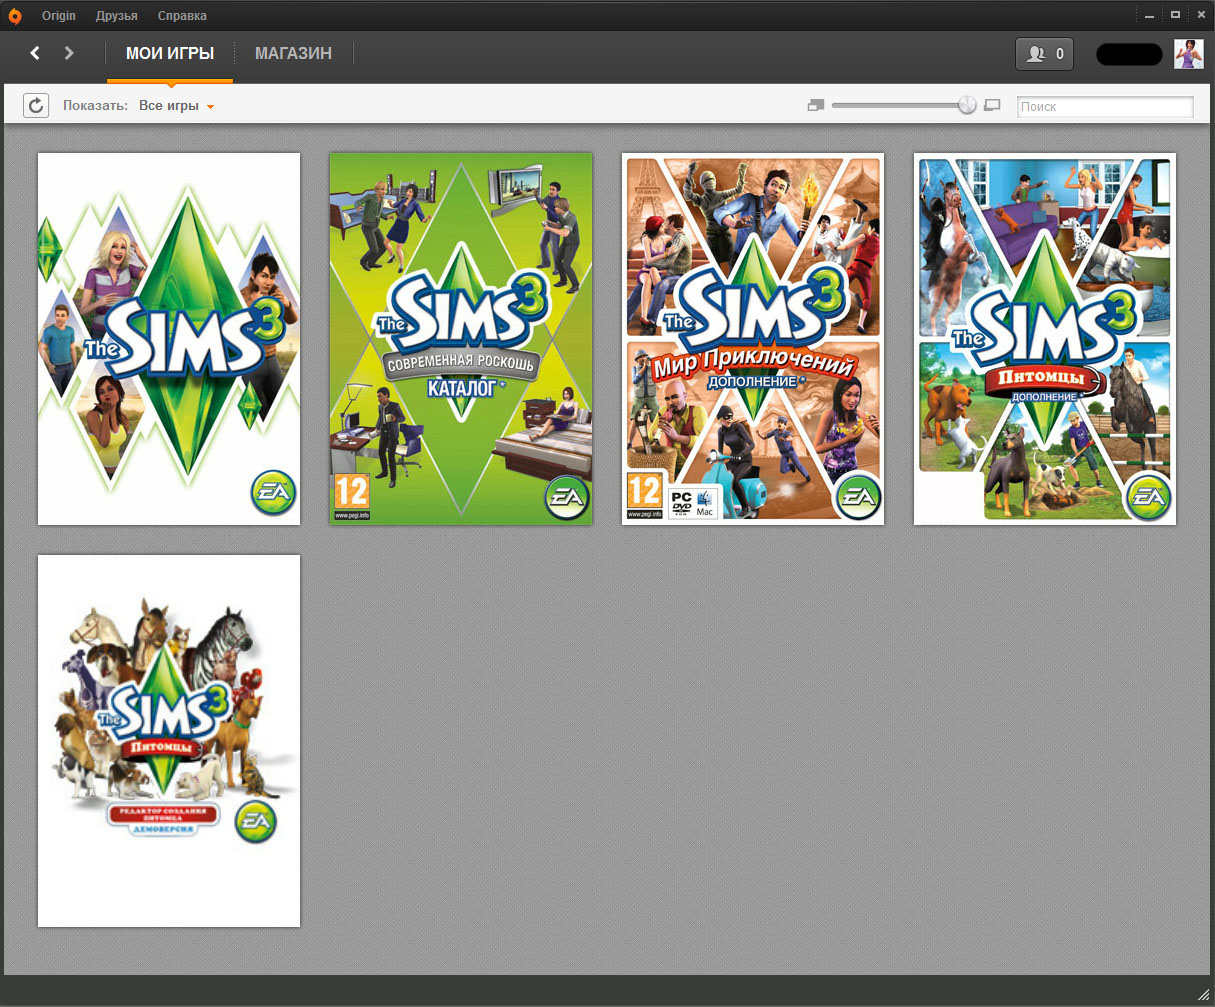Minimize the Origin window
Screen dimensions: 1215x1007
pos(1148,15)
